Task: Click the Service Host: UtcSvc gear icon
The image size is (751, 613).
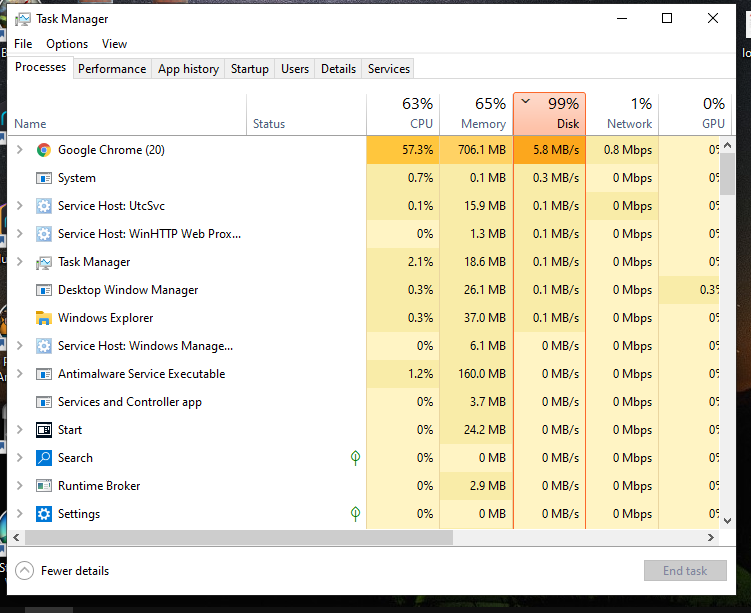Action: 44,206
